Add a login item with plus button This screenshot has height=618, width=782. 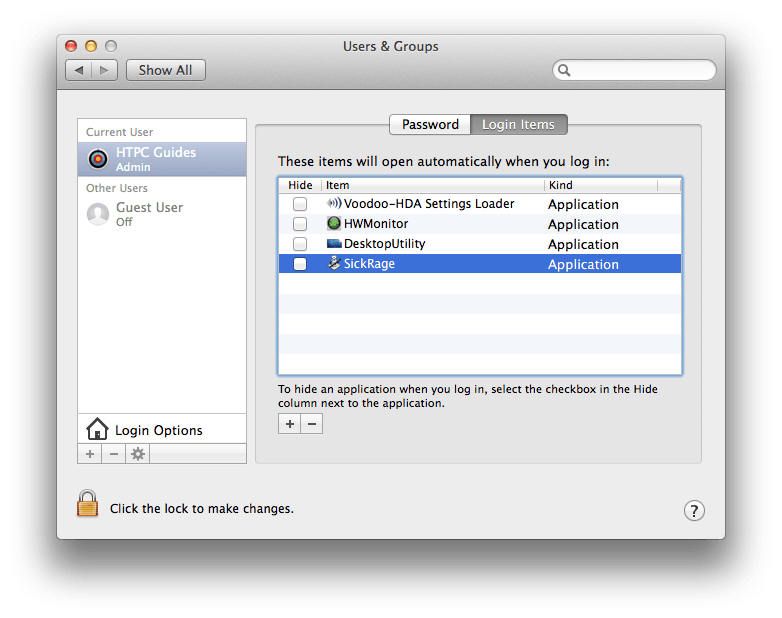coord(289,424)
